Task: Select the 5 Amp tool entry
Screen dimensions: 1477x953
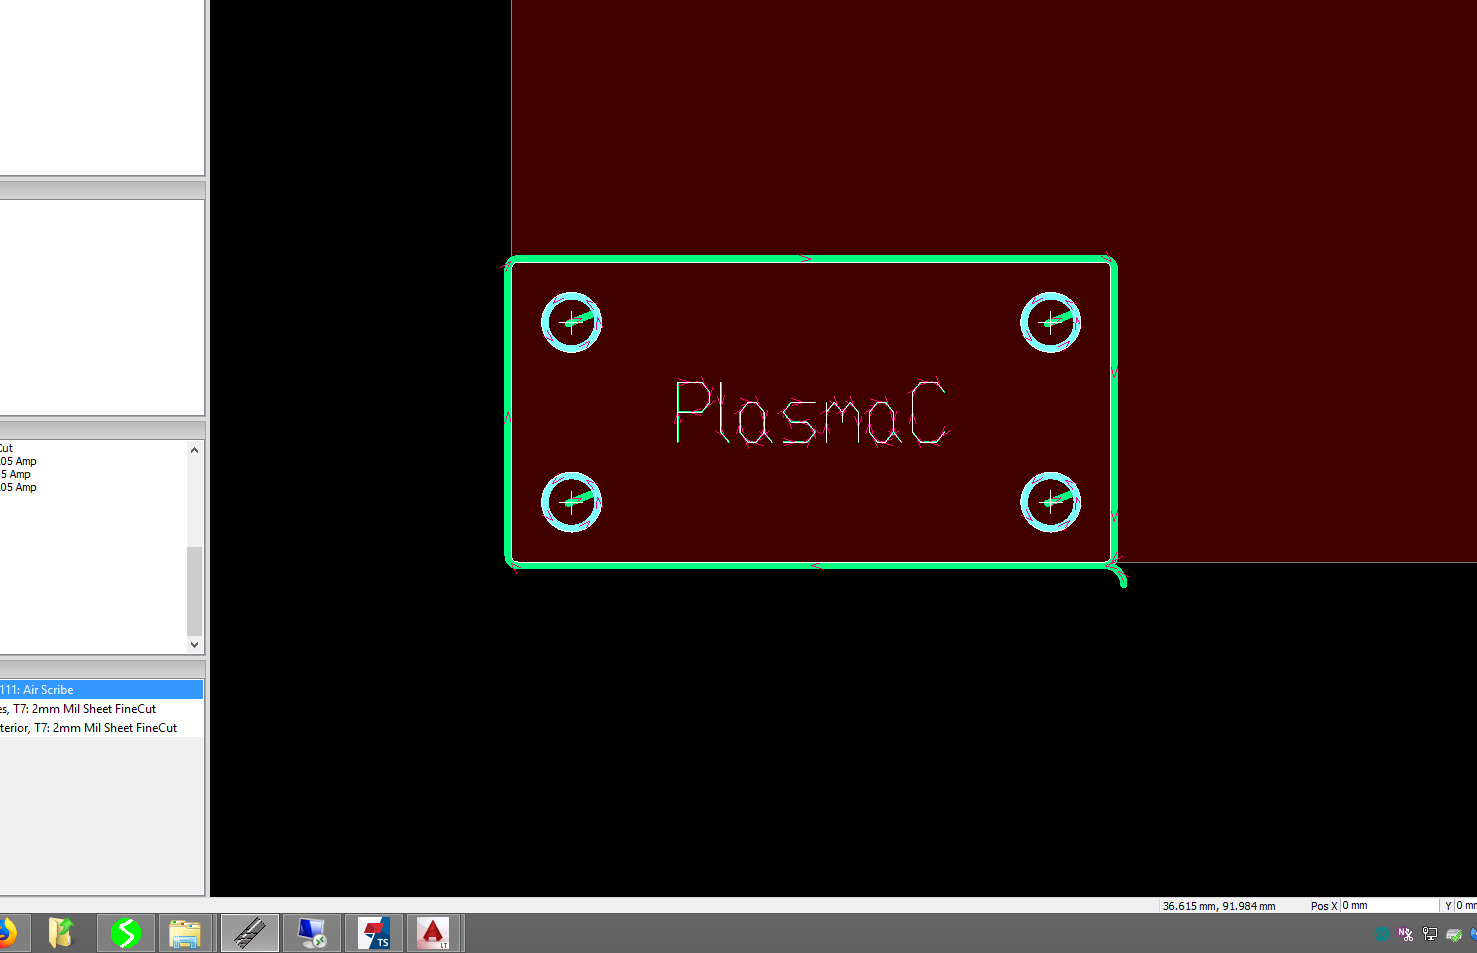Action: click(x=15, y=474)
